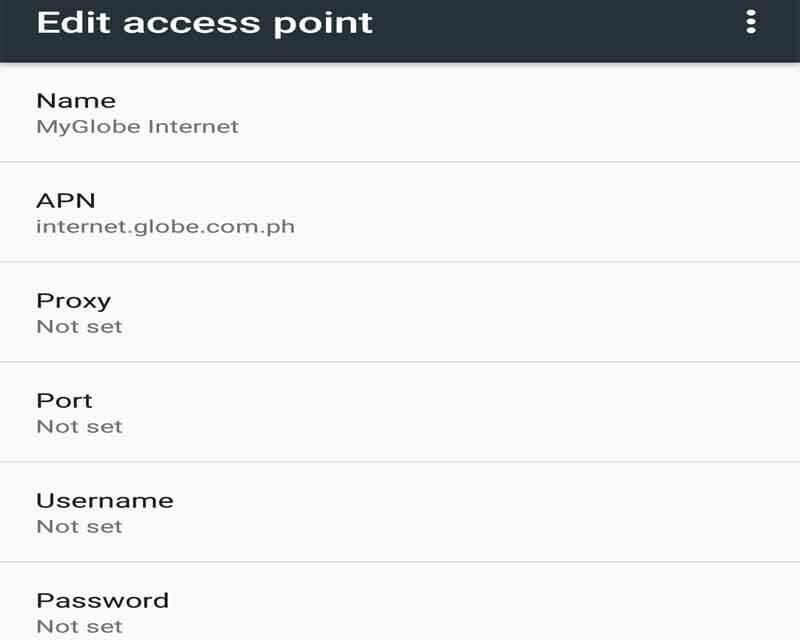Screen dimensions: 800x640
Task: Click the Proxy label text
Action: coord(73,302)
